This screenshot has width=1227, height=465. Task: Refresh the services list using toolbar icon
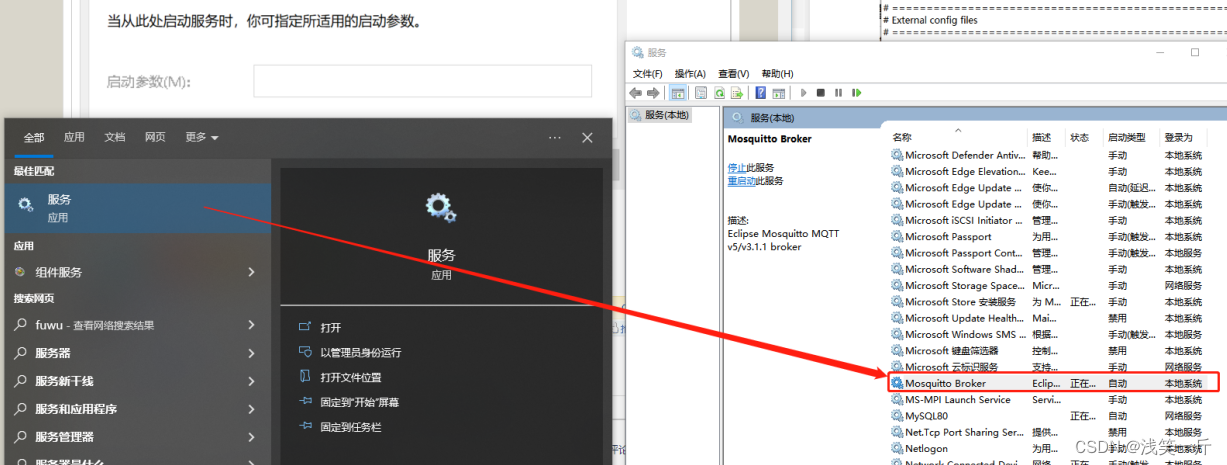[719, 92]
